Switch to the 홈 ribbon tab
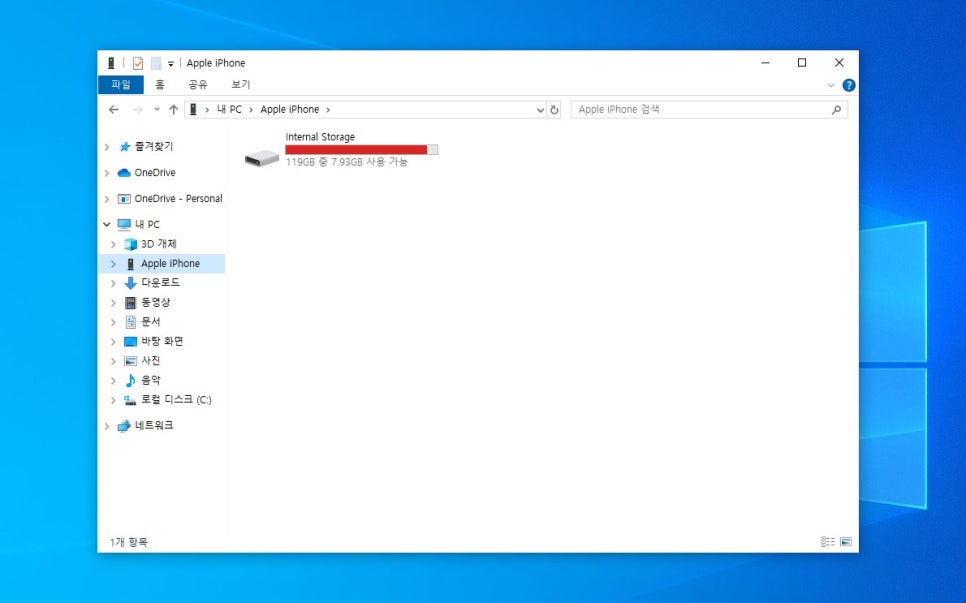Viewport: 966px width, 603px height. pyautogui.click(x=160, y=85)
